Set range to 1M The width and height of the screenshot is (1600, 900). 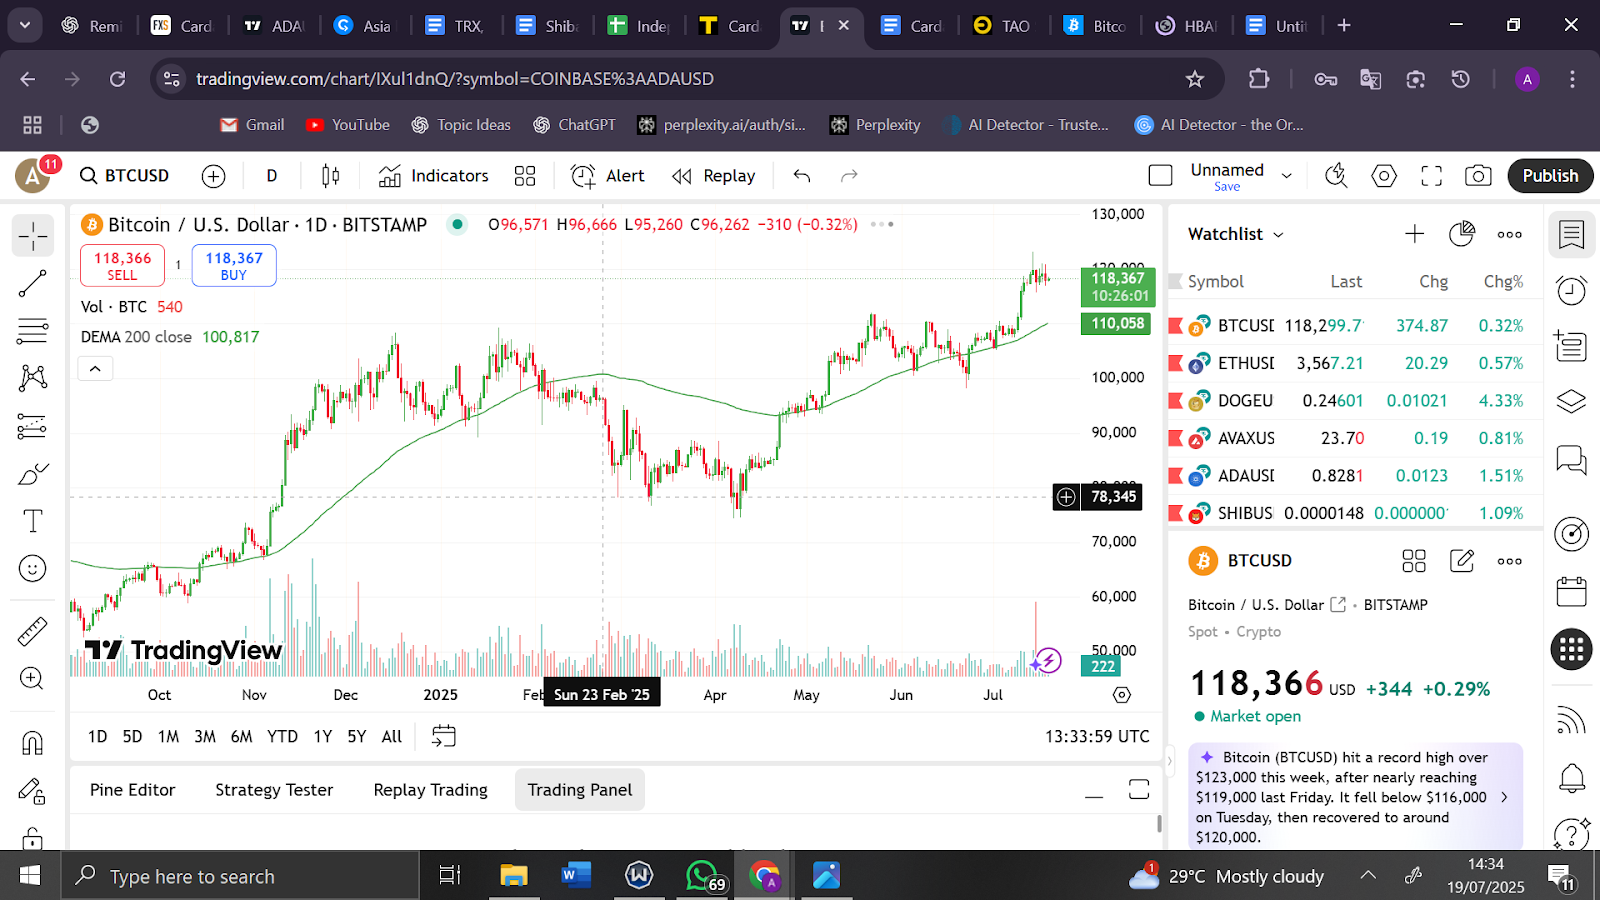coord(168,737)
